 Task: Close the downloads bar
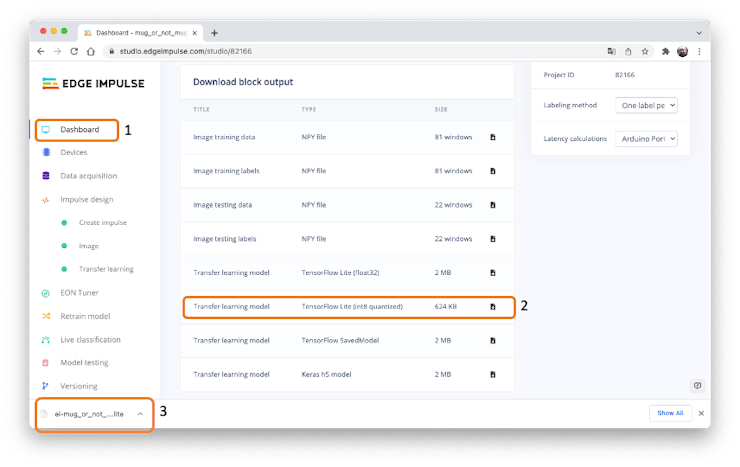point(701,413)
